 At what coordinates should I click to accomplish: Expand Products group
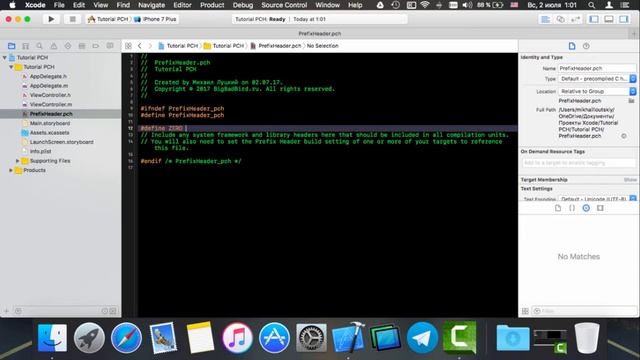11,170
